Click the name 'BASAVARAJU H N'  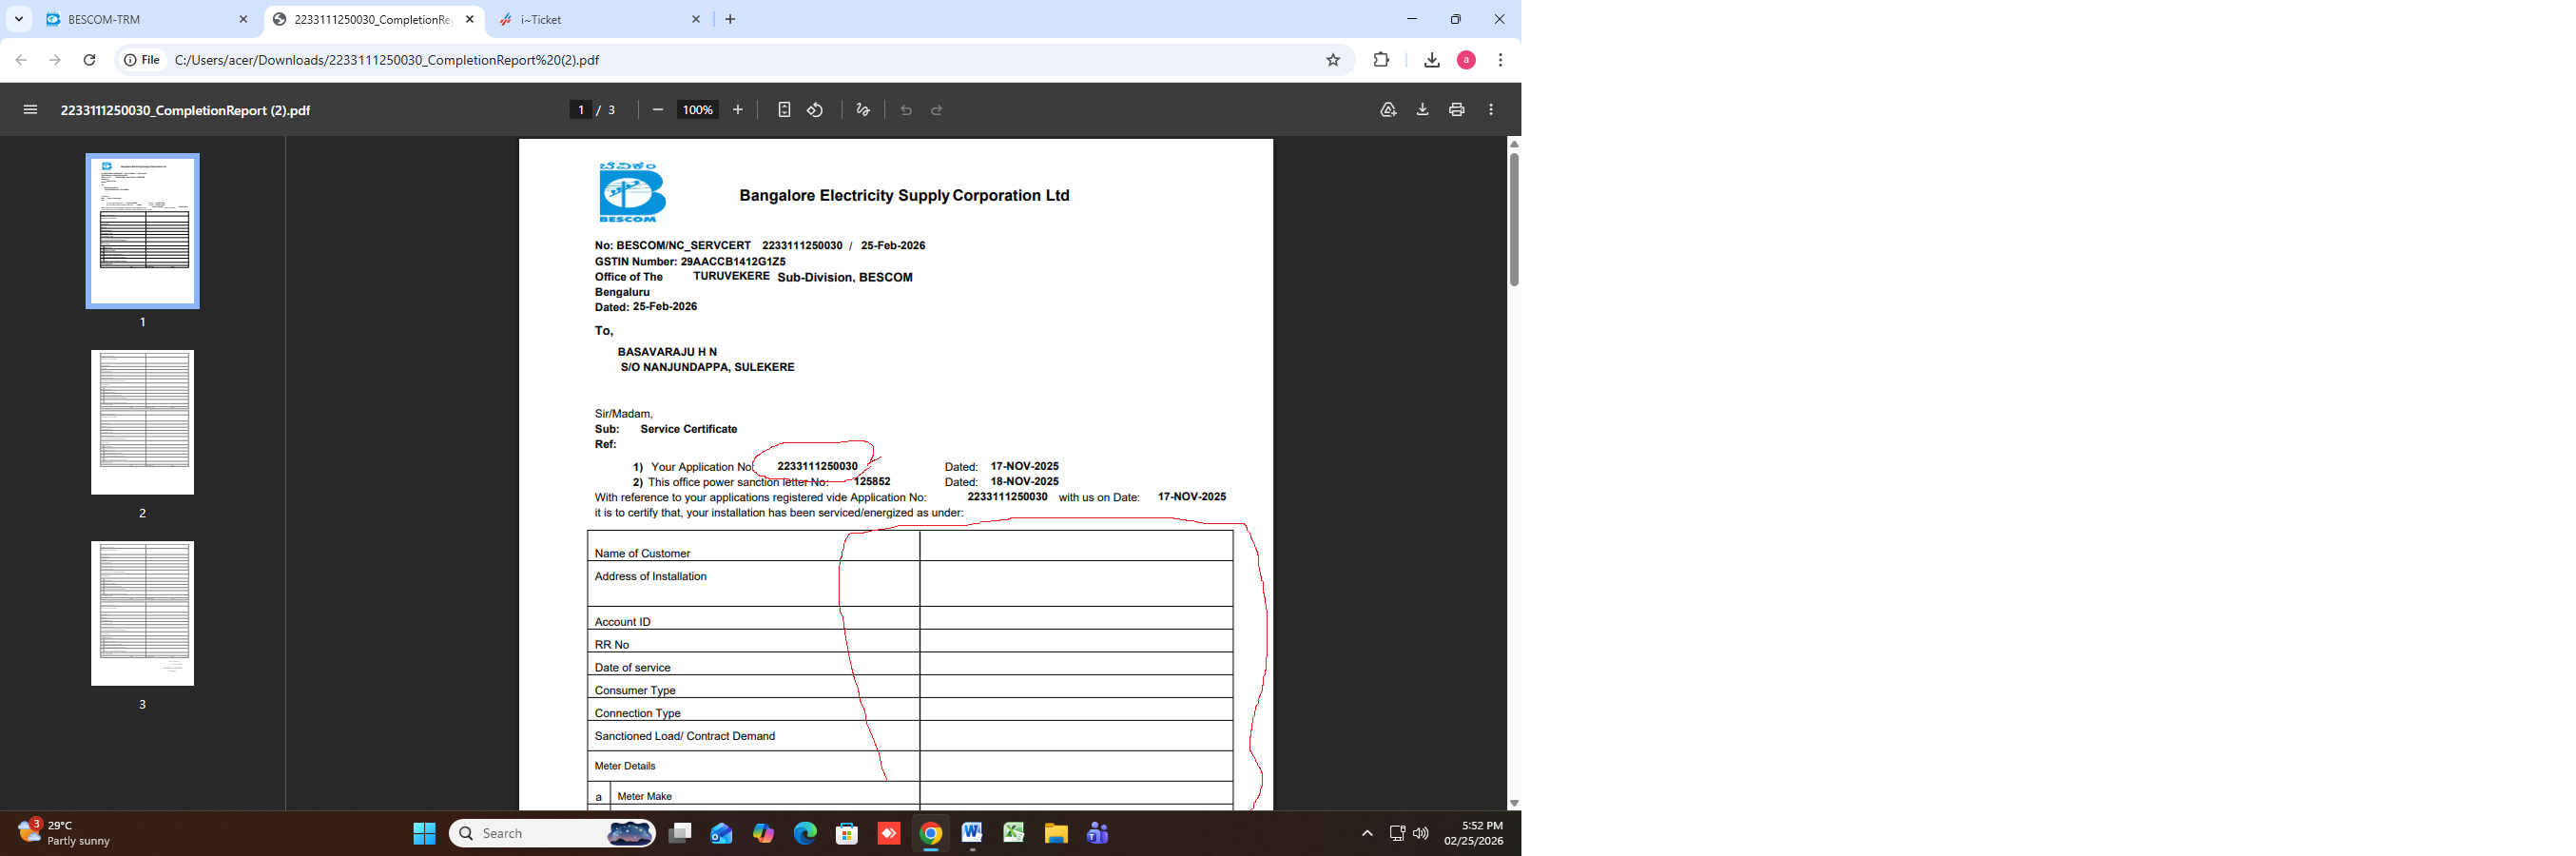tap(667, 352)
